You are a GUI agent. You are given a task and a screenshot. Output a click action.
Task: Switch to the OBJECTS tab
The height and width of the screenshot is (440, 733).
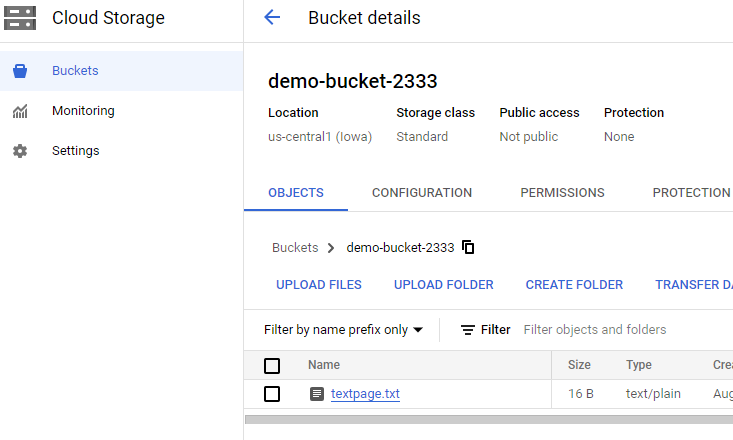(296, 193)
